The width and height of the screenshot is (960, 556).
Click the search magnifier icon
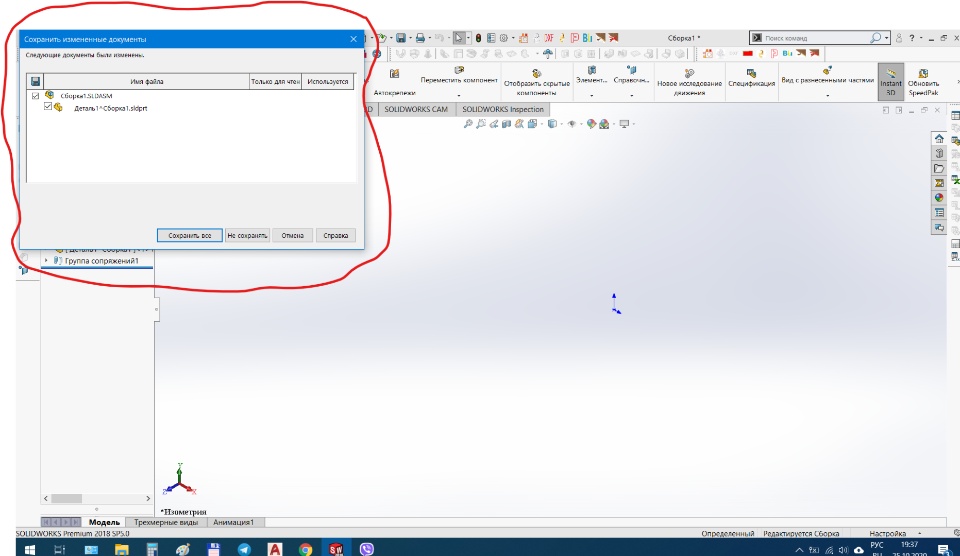point(876,38)
